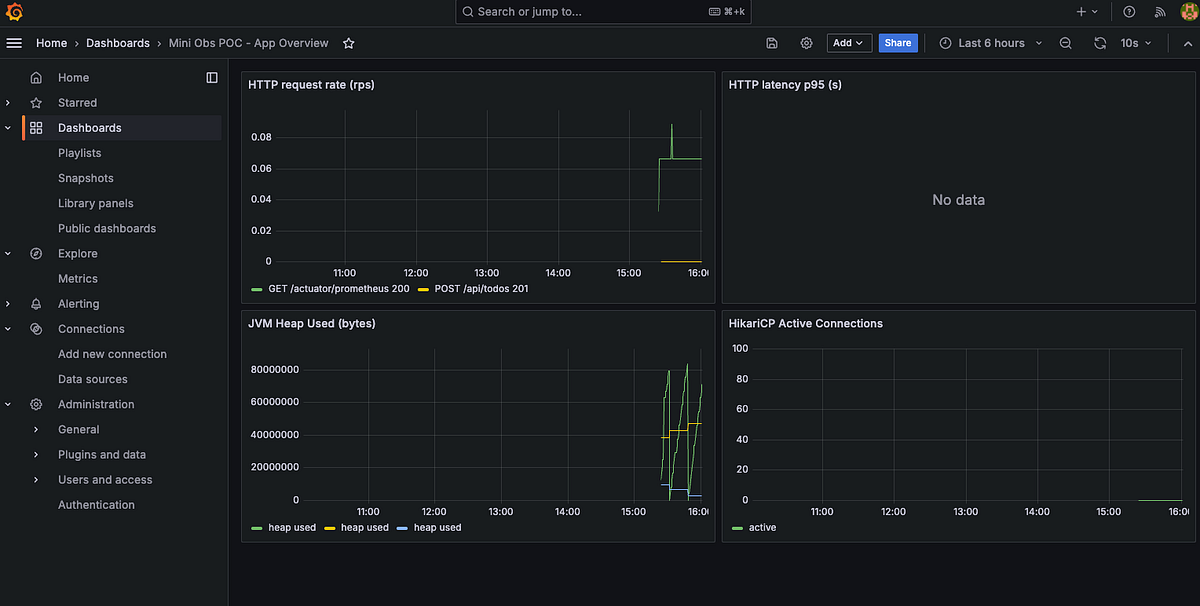Image resolution: width=1200 pixels, height=606 pixels.
Task: Click the Connections icon in sidebar
Action: [x=36, y=329]
